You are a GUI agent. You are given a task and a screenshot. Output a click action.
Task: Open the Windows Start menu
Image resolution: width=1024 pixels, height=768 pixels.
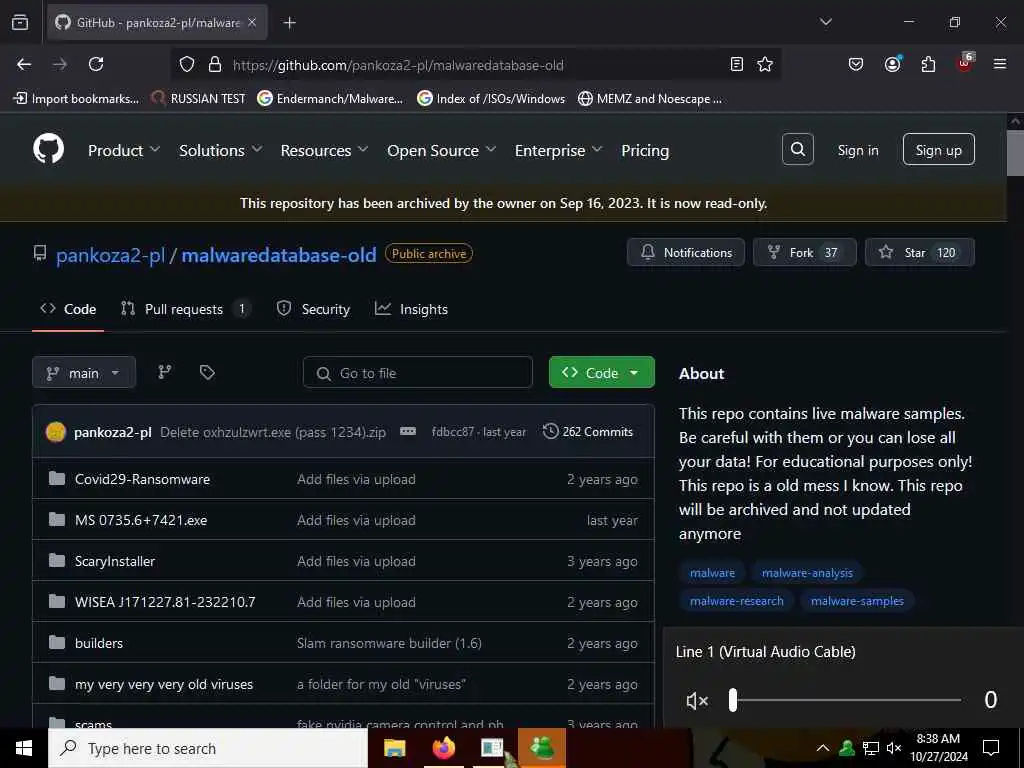[x=24, y=748]
